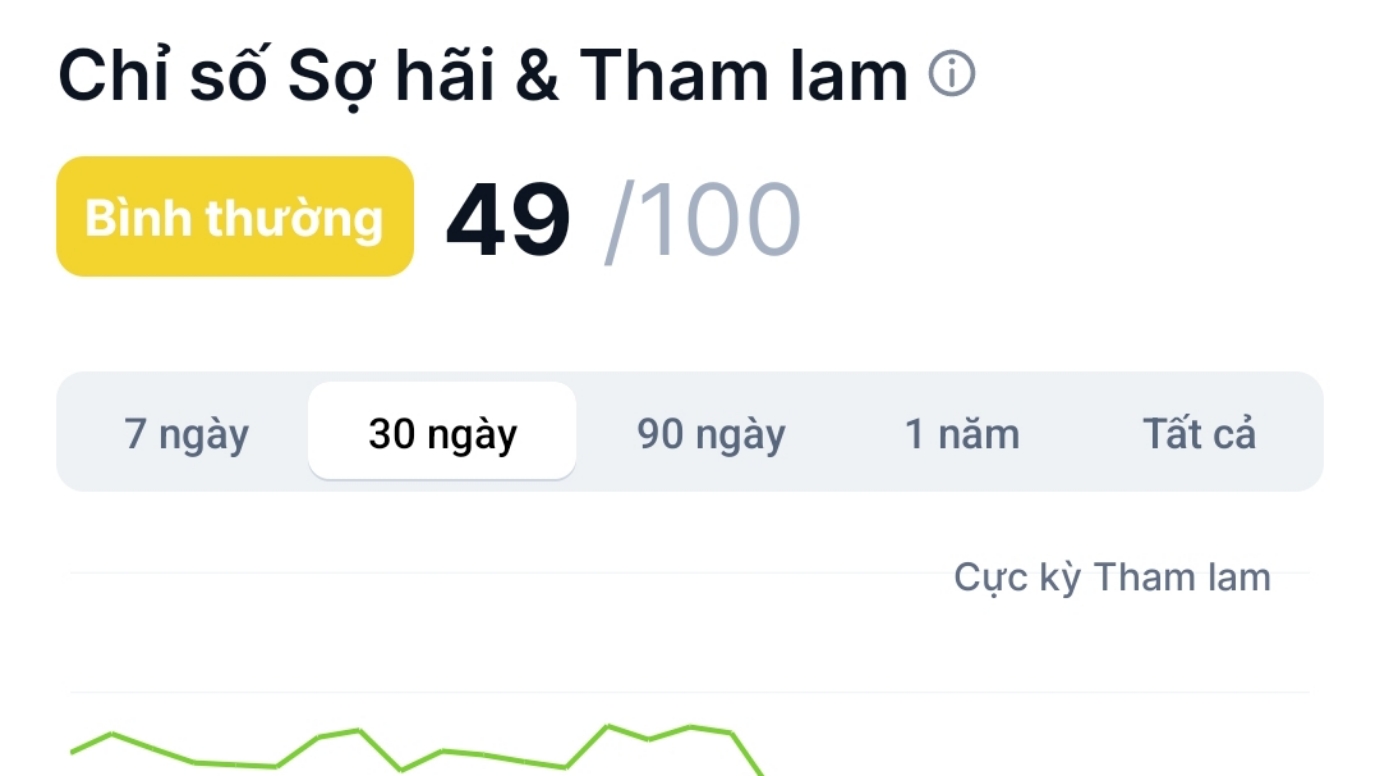Screen dimensions: 1380x776
Task: Click the lowest dip near the green line's middle
Action: click(x=401, y=769)
